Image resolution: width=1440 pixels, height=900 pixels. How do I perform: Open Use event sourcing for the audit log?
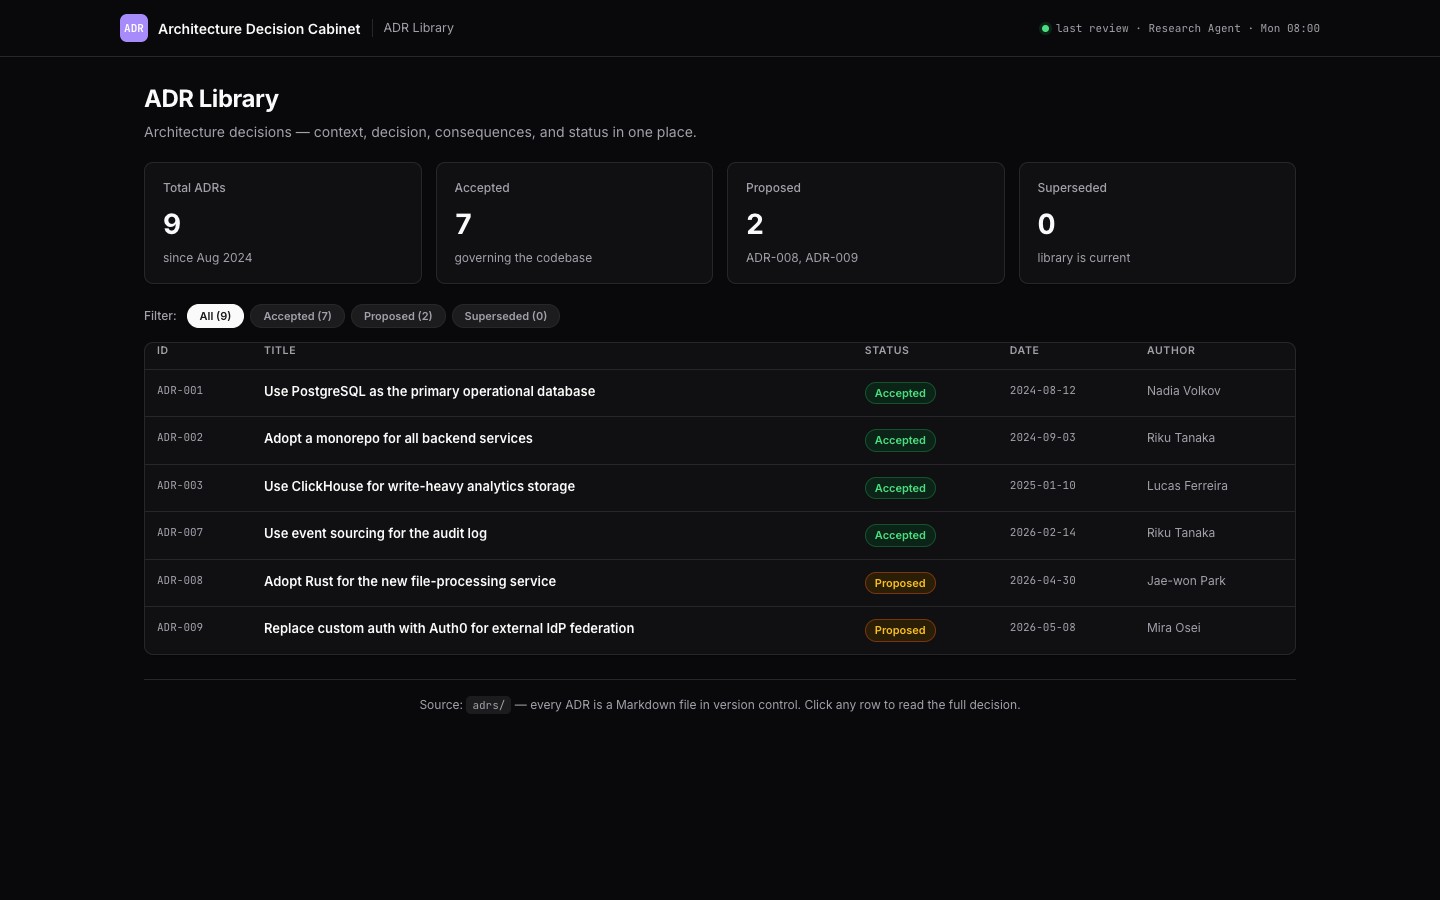[375, 533]
